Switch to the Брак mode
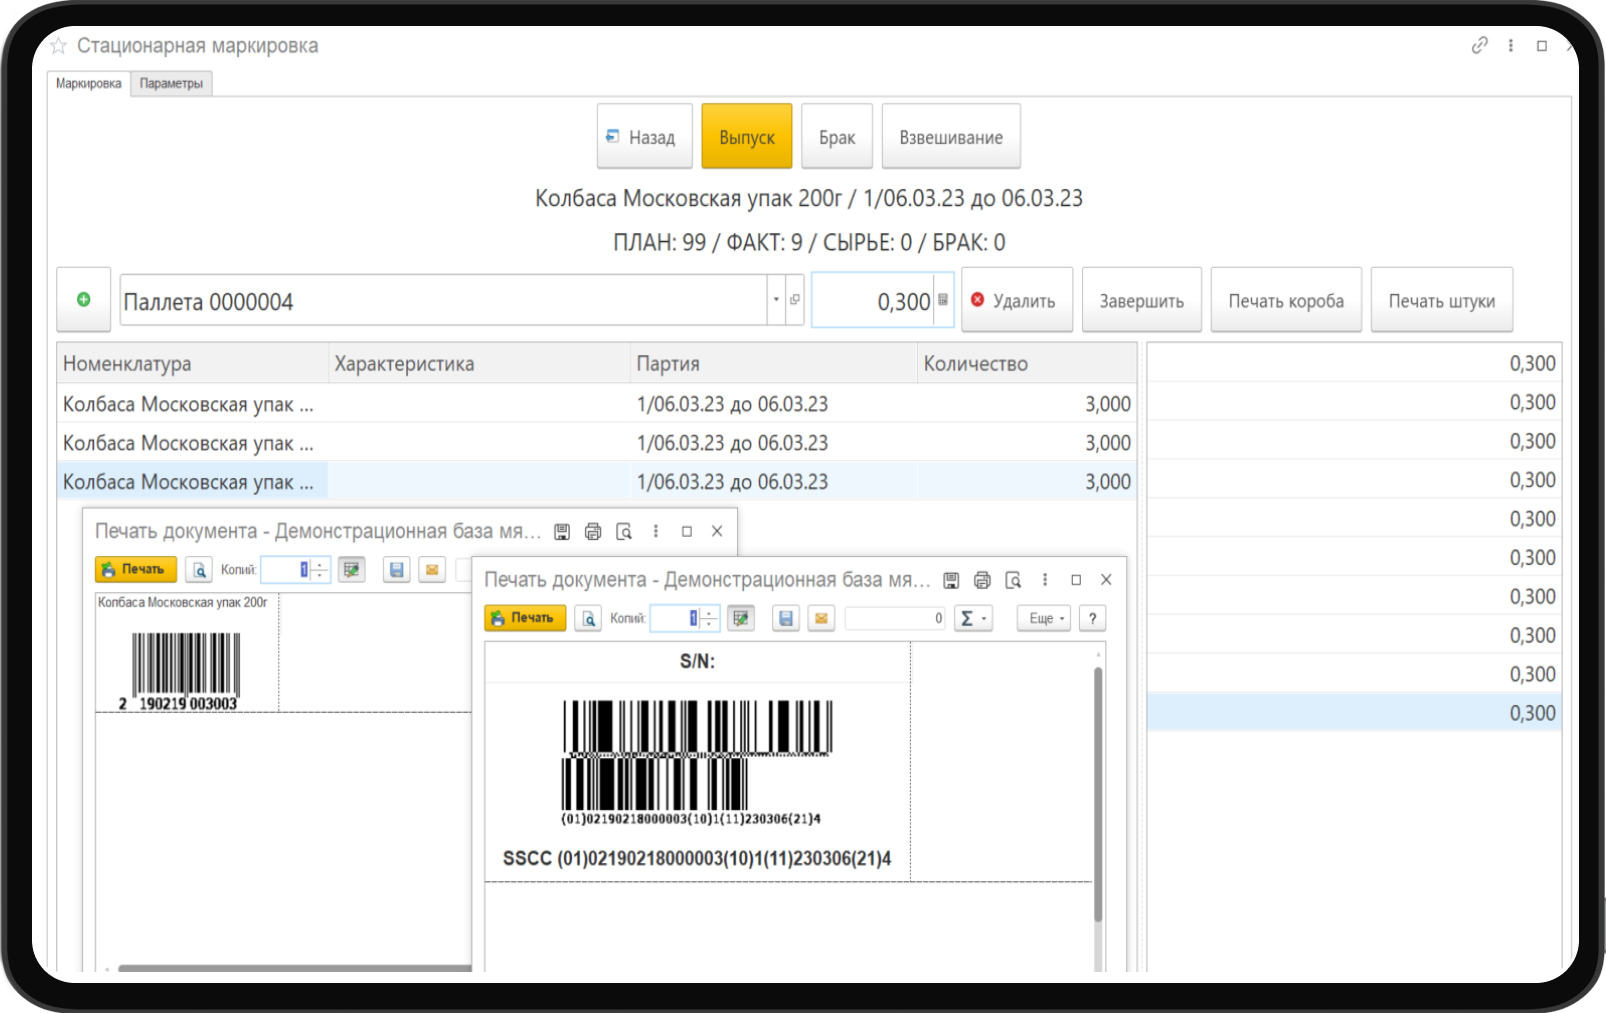 tap(837, 136)
